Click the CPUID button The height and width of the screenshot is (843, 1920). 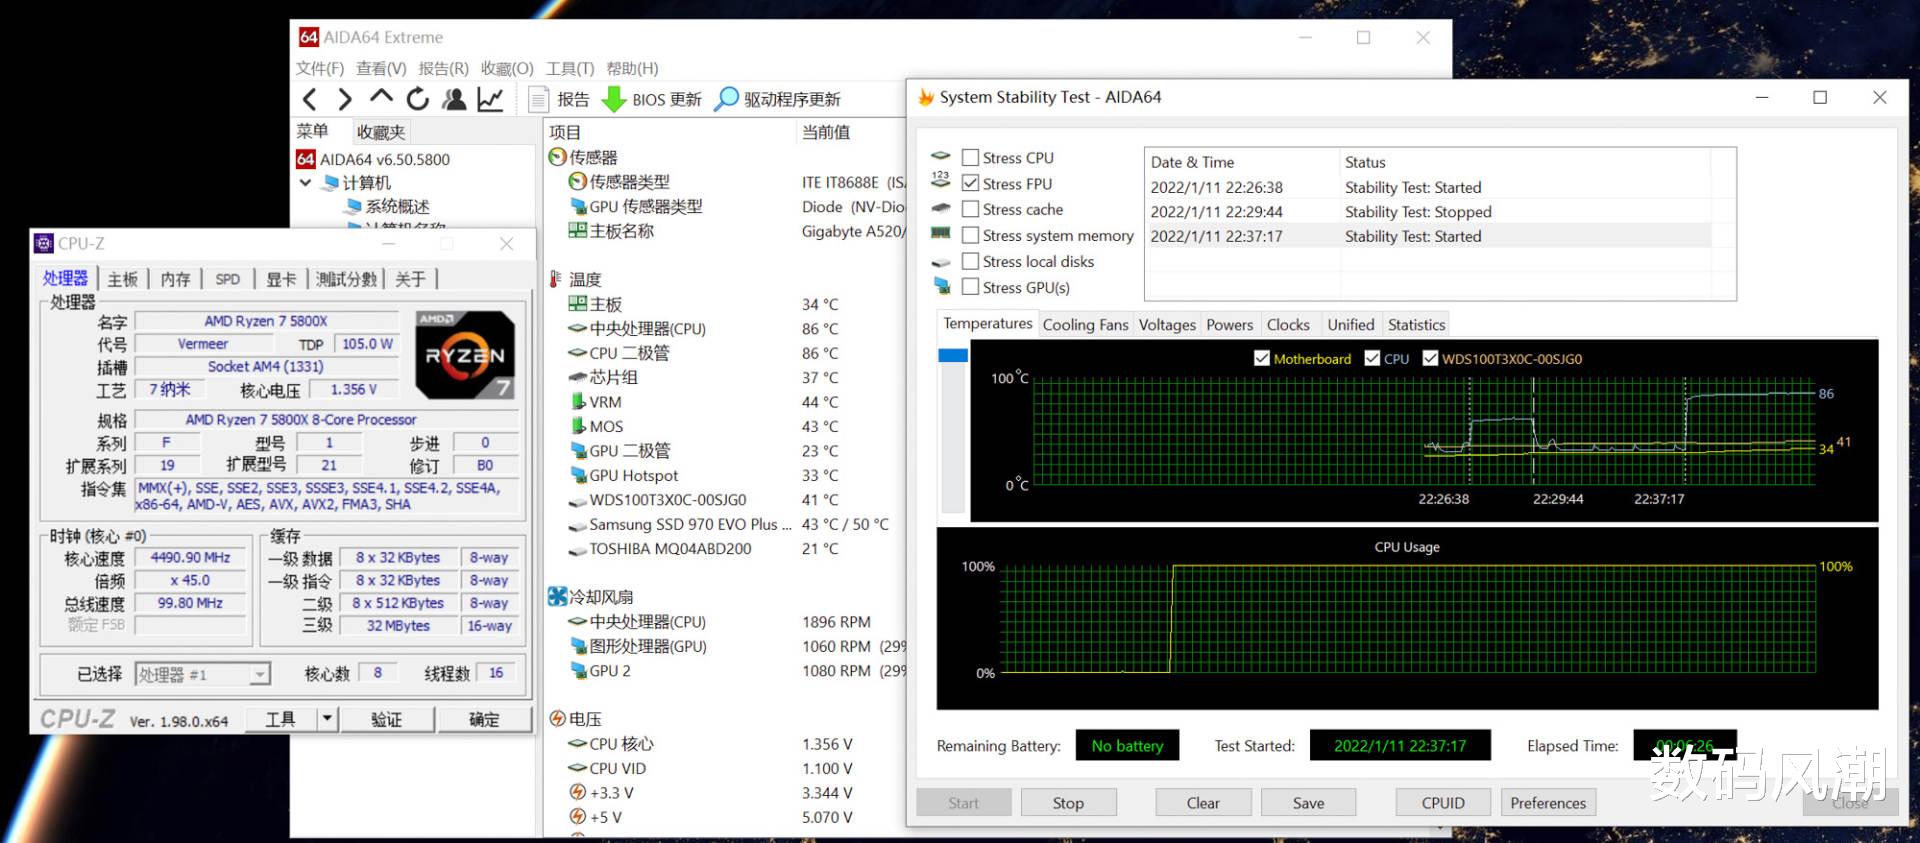(x=1443, y=803)
